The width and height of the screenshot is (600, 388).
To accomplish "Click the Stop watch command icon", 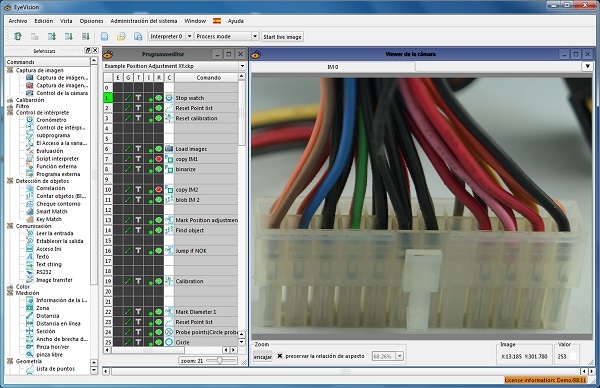I will tap(169, 98).
